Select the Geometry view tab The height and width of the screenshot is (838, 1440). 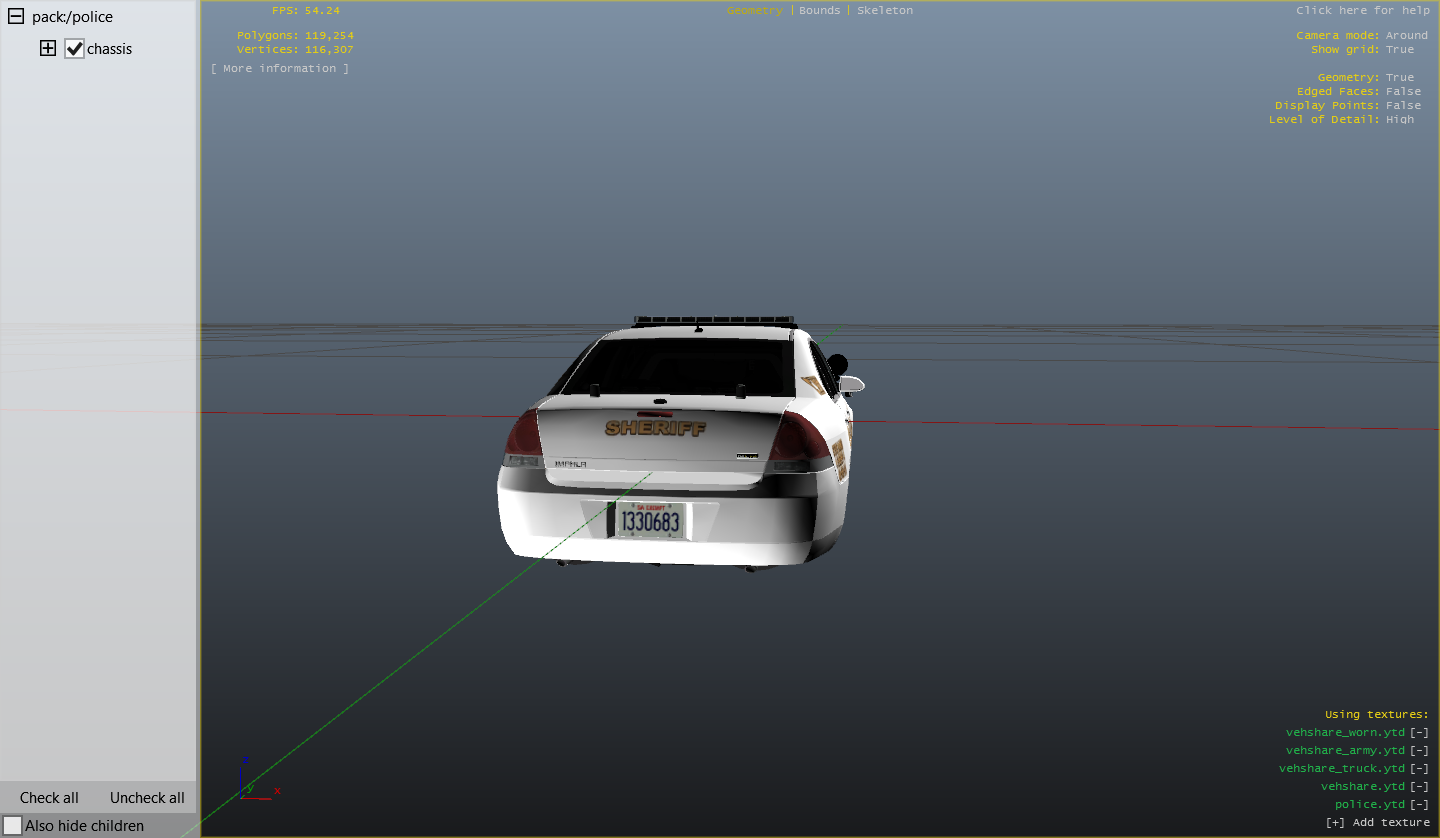point(755,10)
